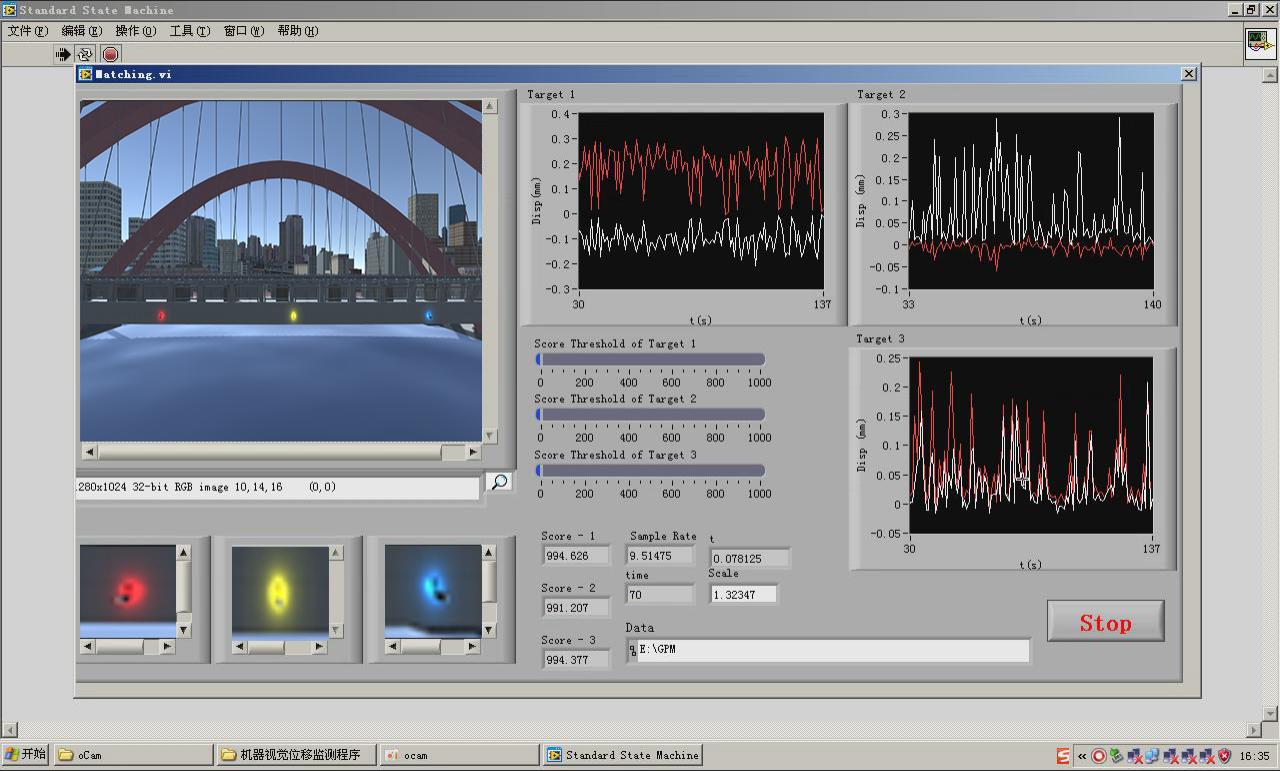Click the red circle recorder tray icon
Viewport: 1280px width, 771px height.
coord(1099,755)
